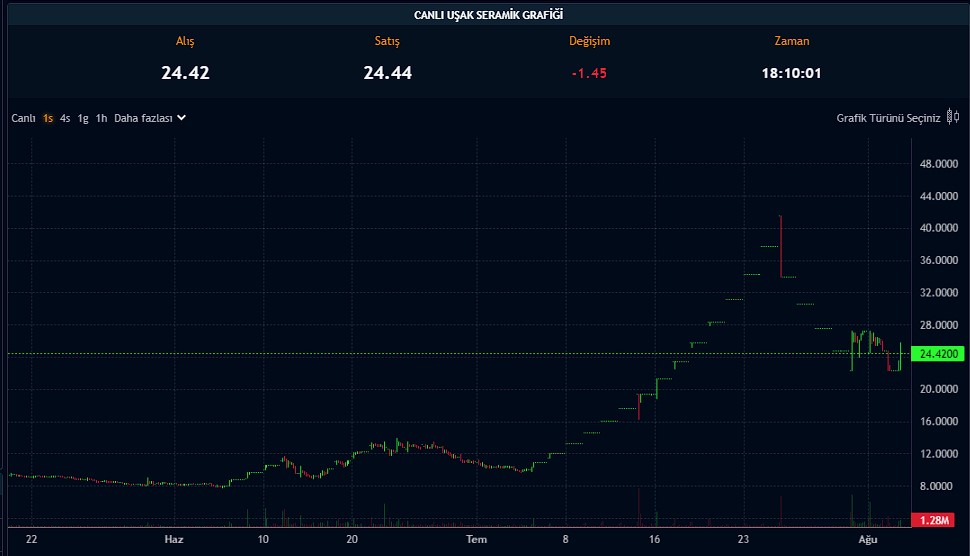Image resolution: width=970 pixels, height=556 pixels.
Task: Switch to the 4s time interval
Action: point(65,118)
